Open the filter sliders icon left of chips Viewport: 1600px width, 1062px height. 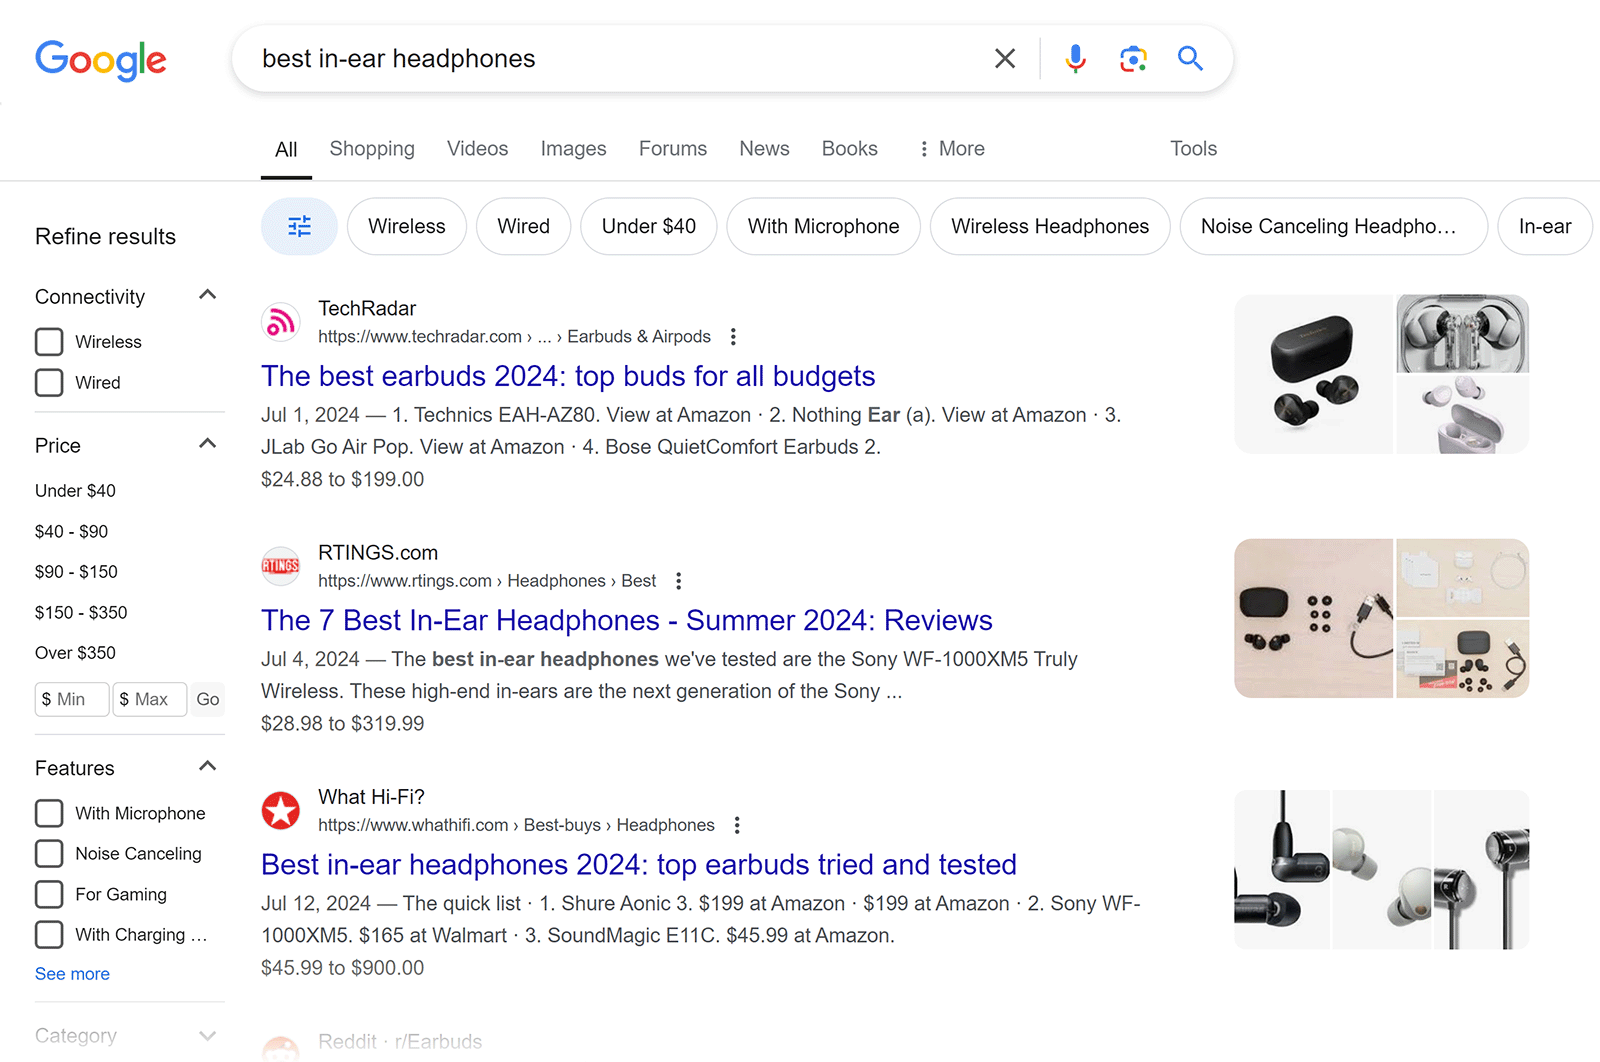point(298,226)
